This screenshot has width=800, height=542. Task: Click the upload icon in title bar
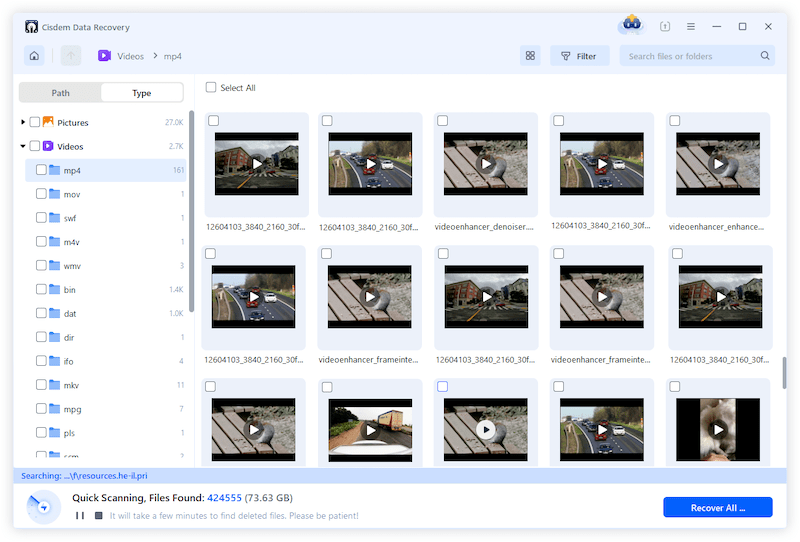666,26
